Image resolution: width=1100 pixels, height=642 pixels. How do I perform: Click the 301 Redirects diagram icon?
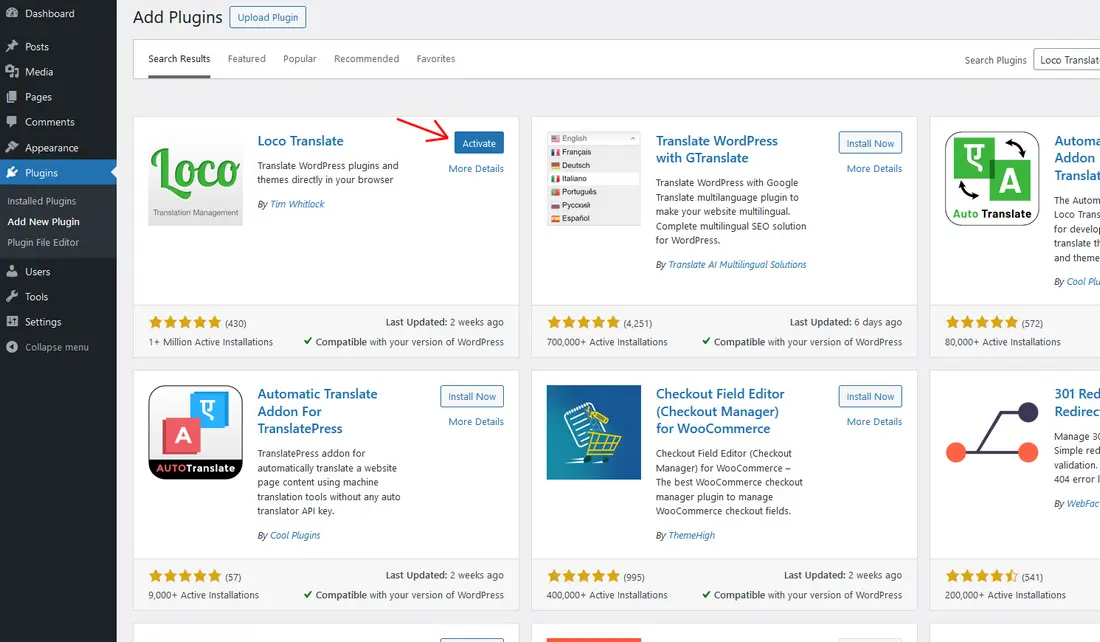991,432
